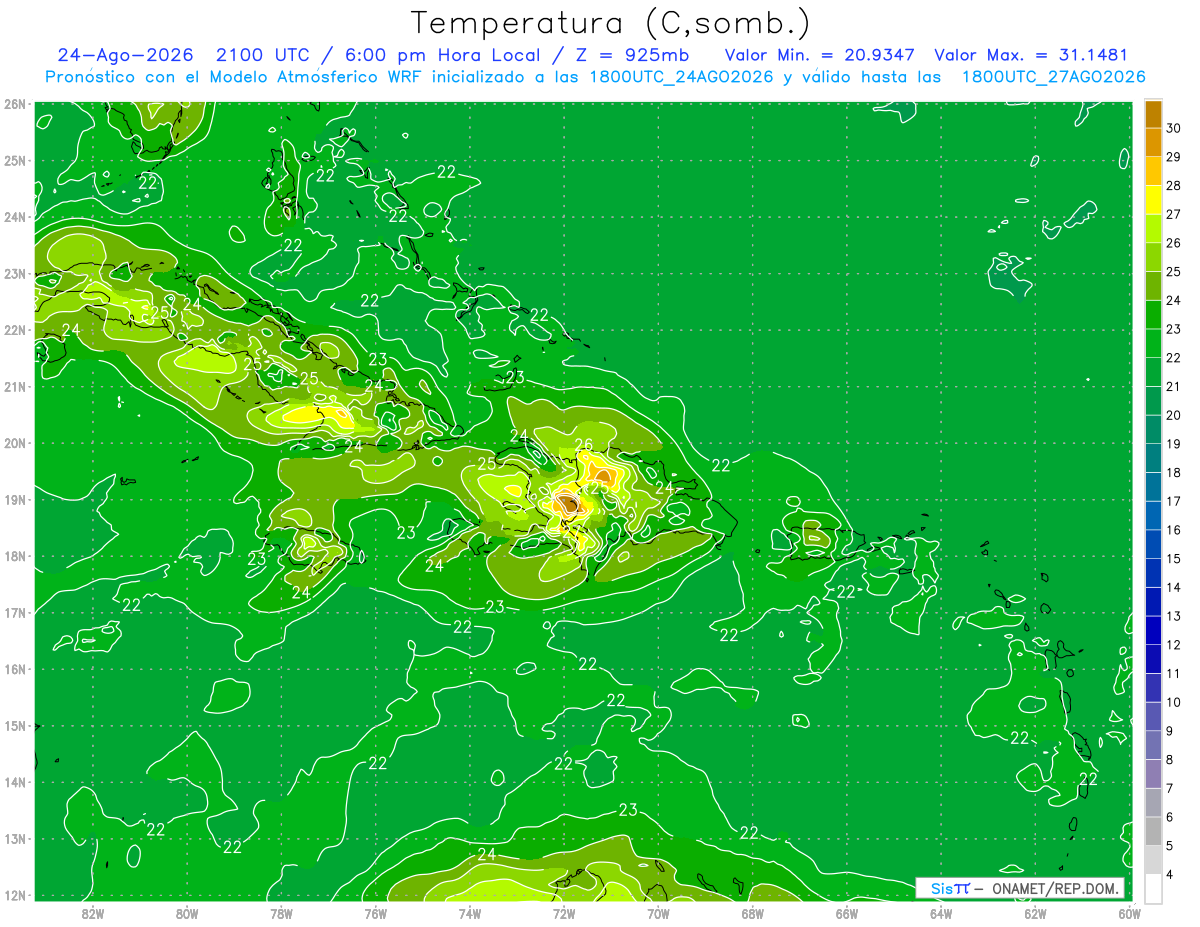Click the "Valor Max. = 31.1481" readout
This screenshot has height=927, width=1200.
1031,55
